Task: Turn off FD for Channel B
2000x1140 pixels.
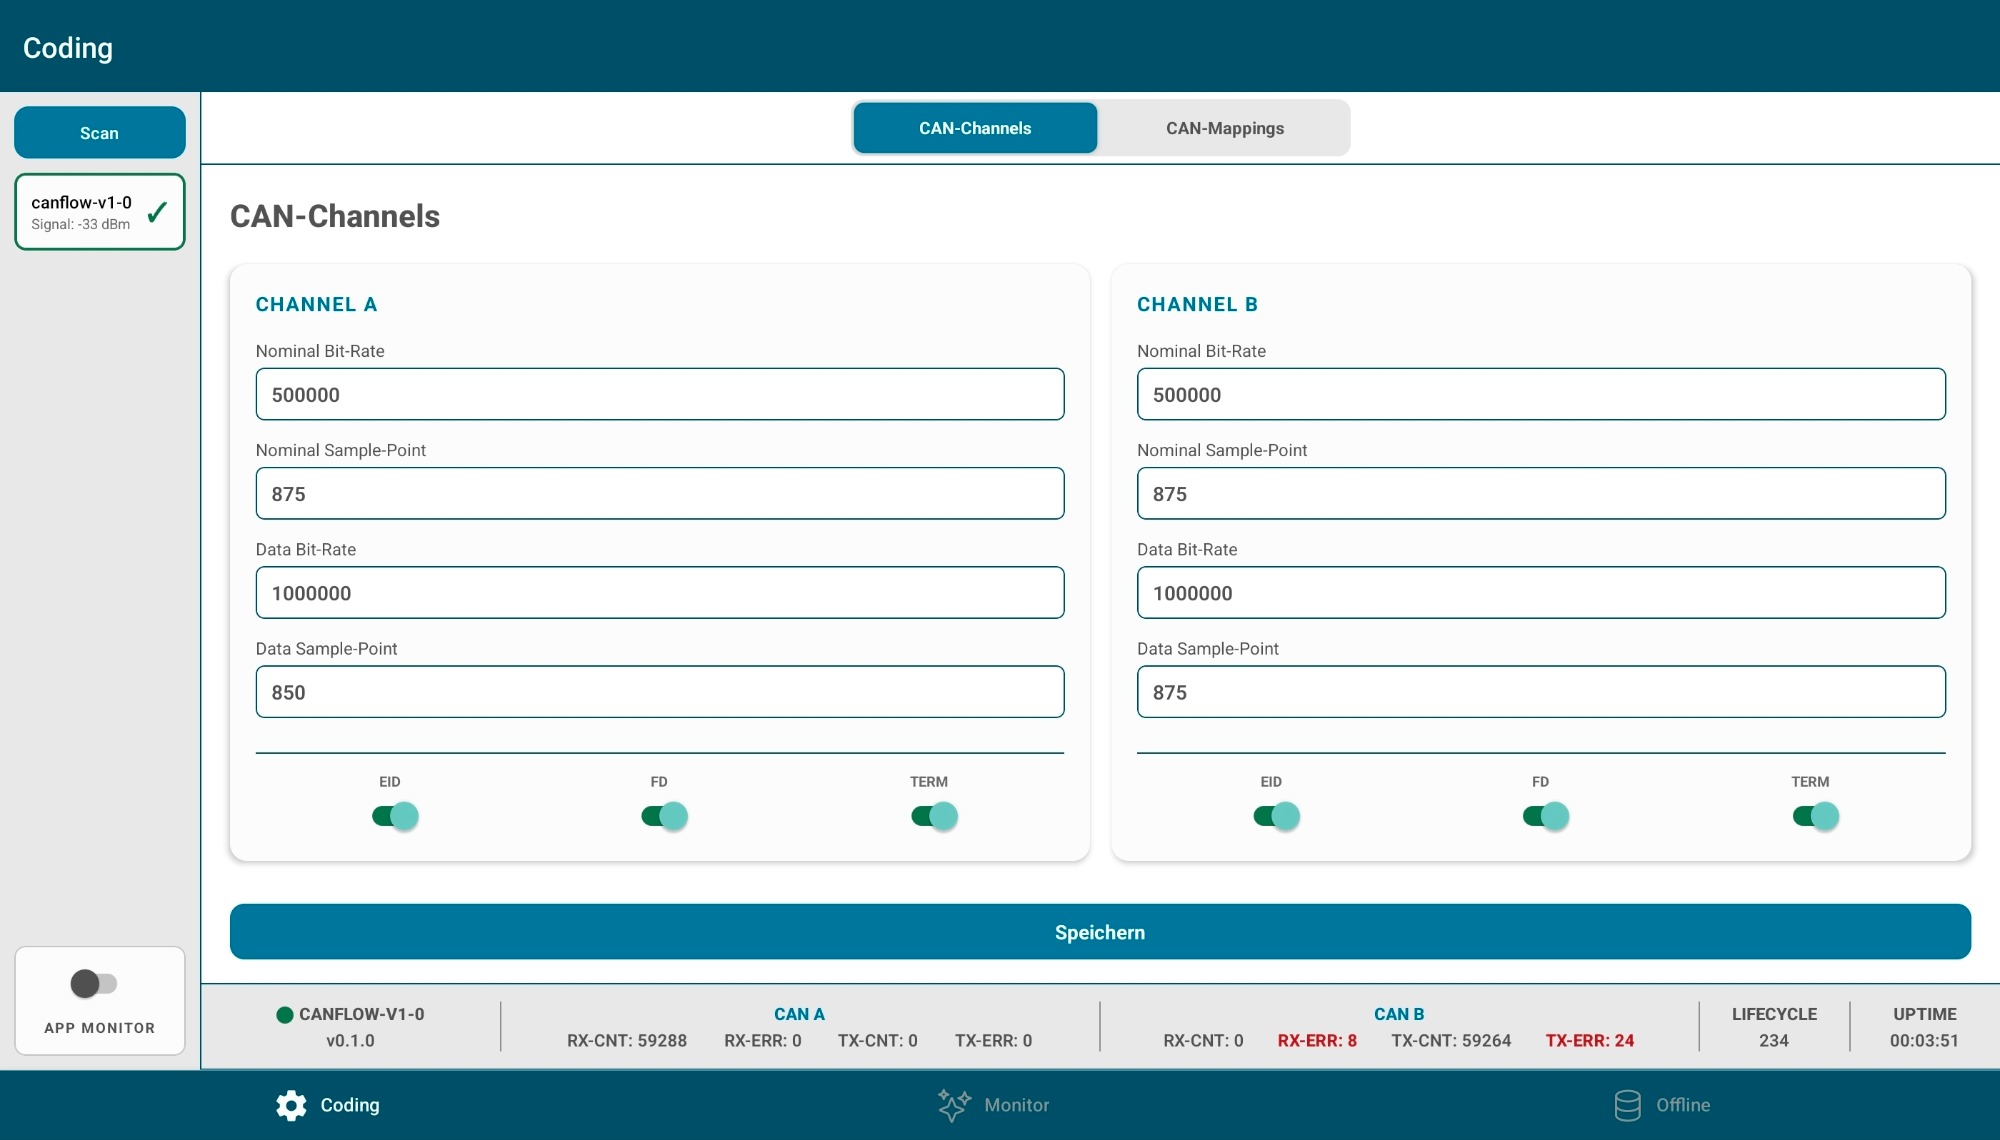Action: point(1545,816)
